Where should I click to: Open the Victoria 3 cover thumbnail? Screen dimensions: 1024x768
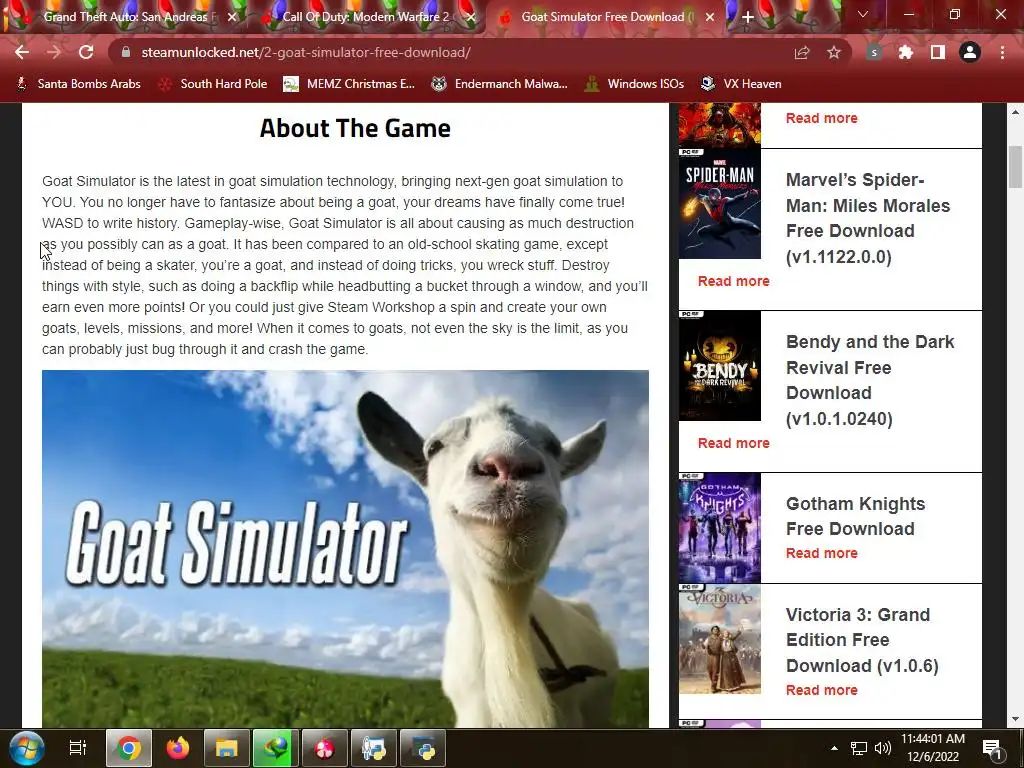pyautogui.click(x=720, y=639)
